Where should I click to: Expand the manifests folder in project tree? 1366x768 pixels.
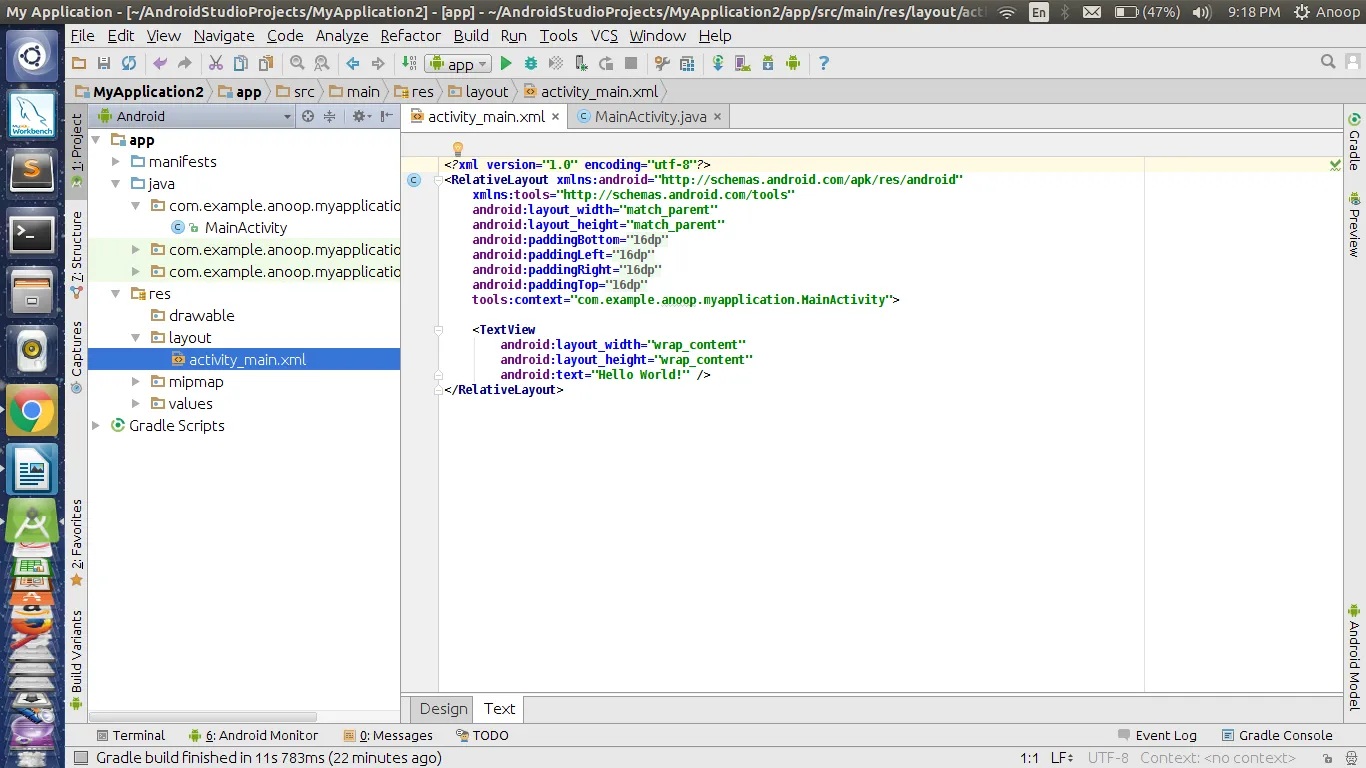[117, 161]
